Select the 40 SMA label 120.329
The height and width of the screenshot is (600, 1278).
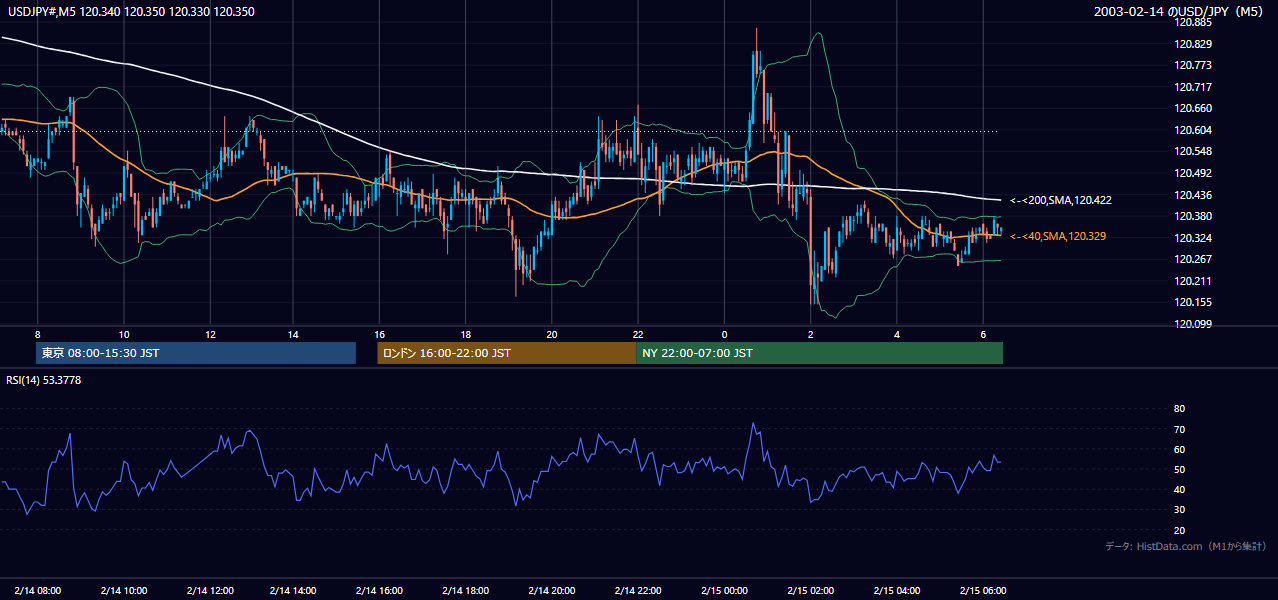[x=1058, y=237]
